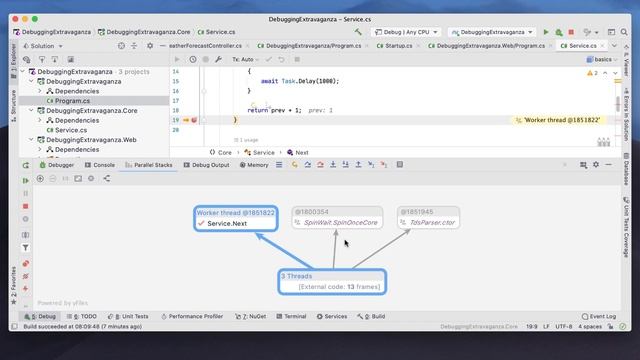
Task: Show hidden editor tabs with the tab chevron
Action: point(614,46)
